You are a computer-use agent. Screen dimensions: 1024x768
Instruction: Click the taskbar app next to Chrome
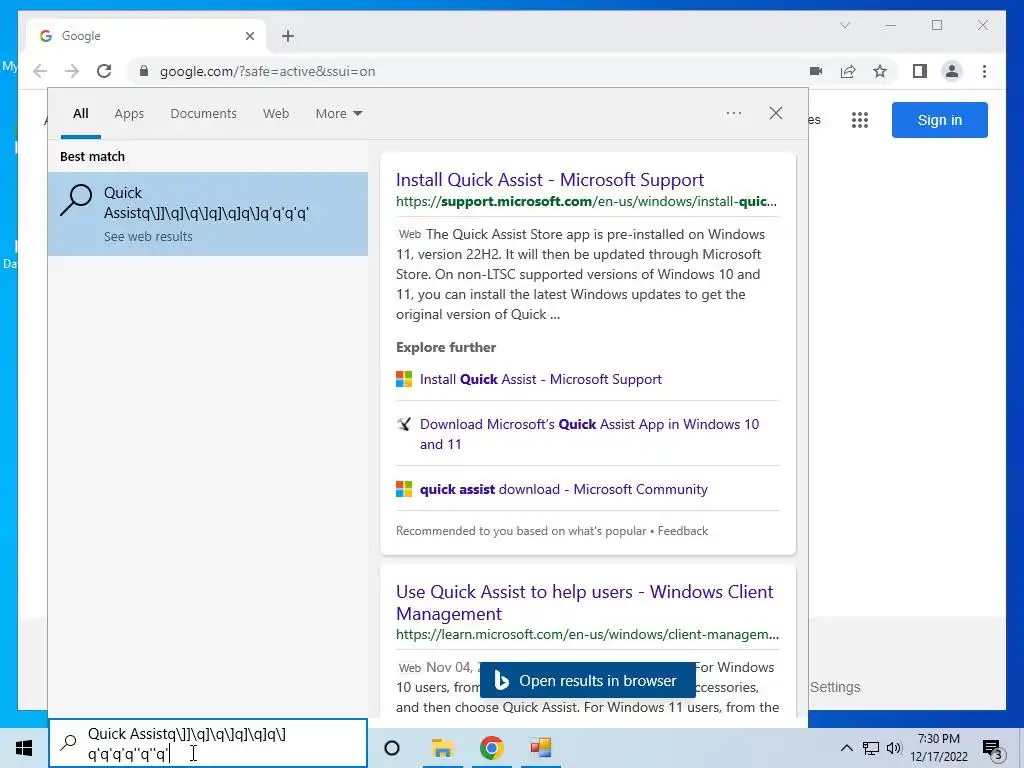point(541,748)
